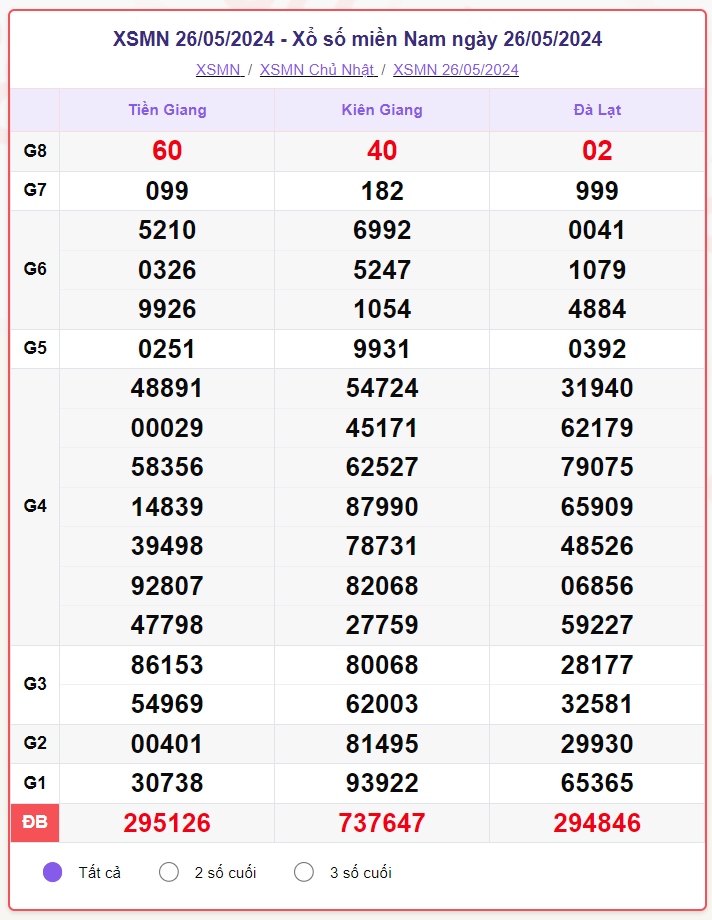The image size is (712, 920).
Task: Click the G8 row label
Action: tap(35, 151)
